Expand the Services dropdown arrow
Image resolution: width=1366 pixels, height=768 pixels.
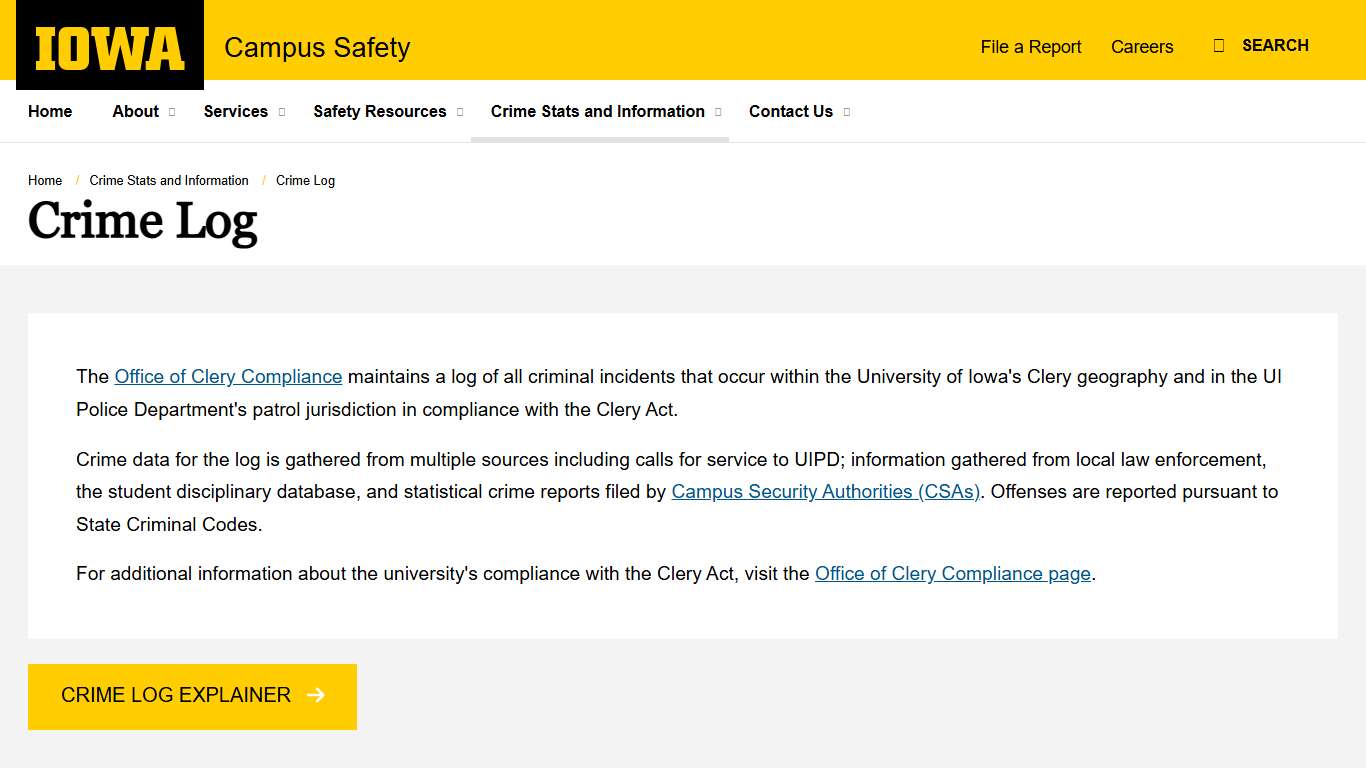pos(280,112)
